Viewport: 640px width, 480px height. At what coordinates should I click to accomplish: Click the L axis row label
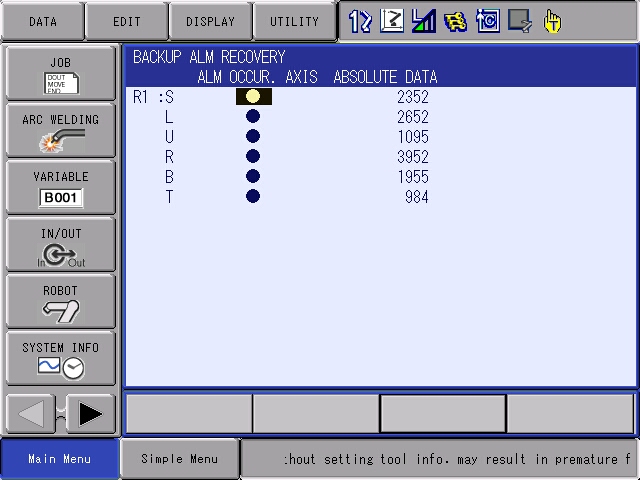(169, 117)
